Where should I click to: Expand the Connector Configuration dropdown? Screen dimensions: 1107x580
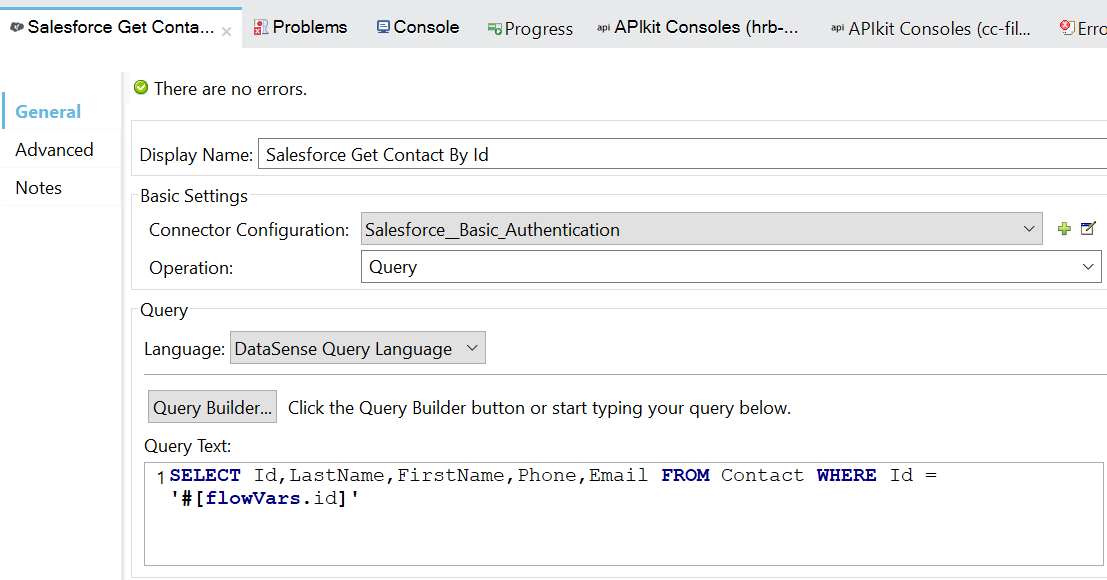click(1029, 229)
